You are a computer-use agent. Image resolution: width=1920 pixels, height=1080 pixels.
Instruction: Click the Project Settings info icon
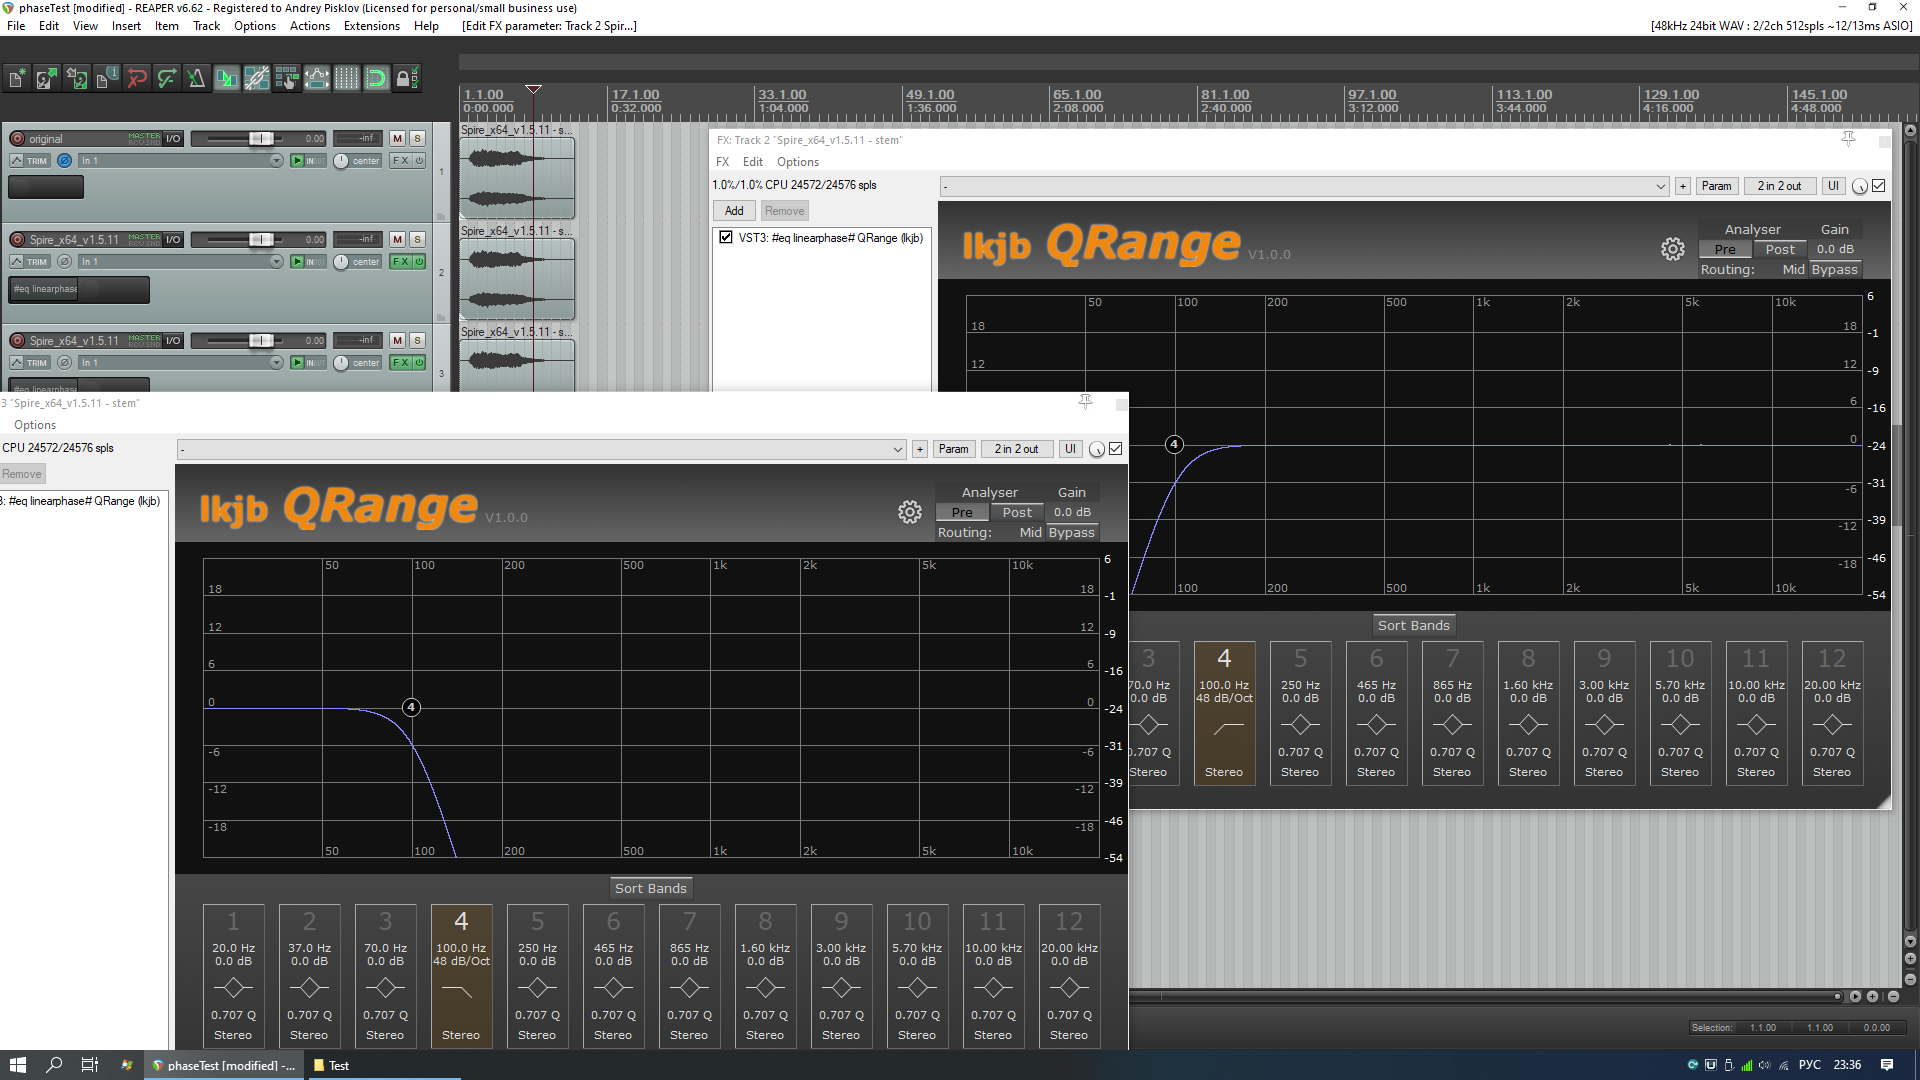[x=107, y=78]
